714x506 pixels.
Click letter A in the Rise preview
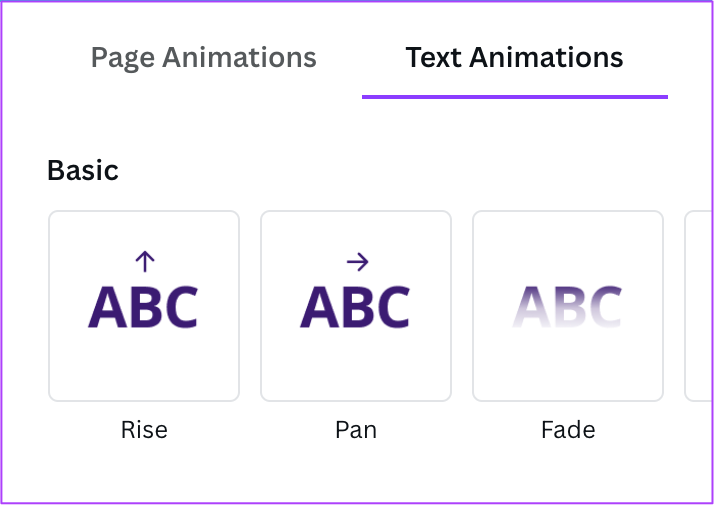tap(106, 307)
